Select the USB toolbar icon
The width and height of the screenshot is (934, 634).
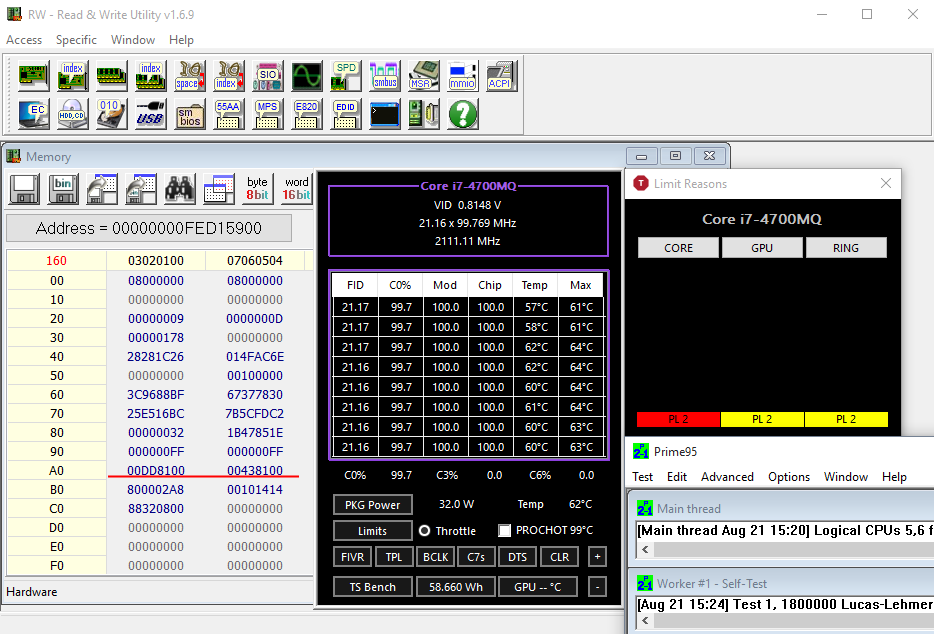150,113
